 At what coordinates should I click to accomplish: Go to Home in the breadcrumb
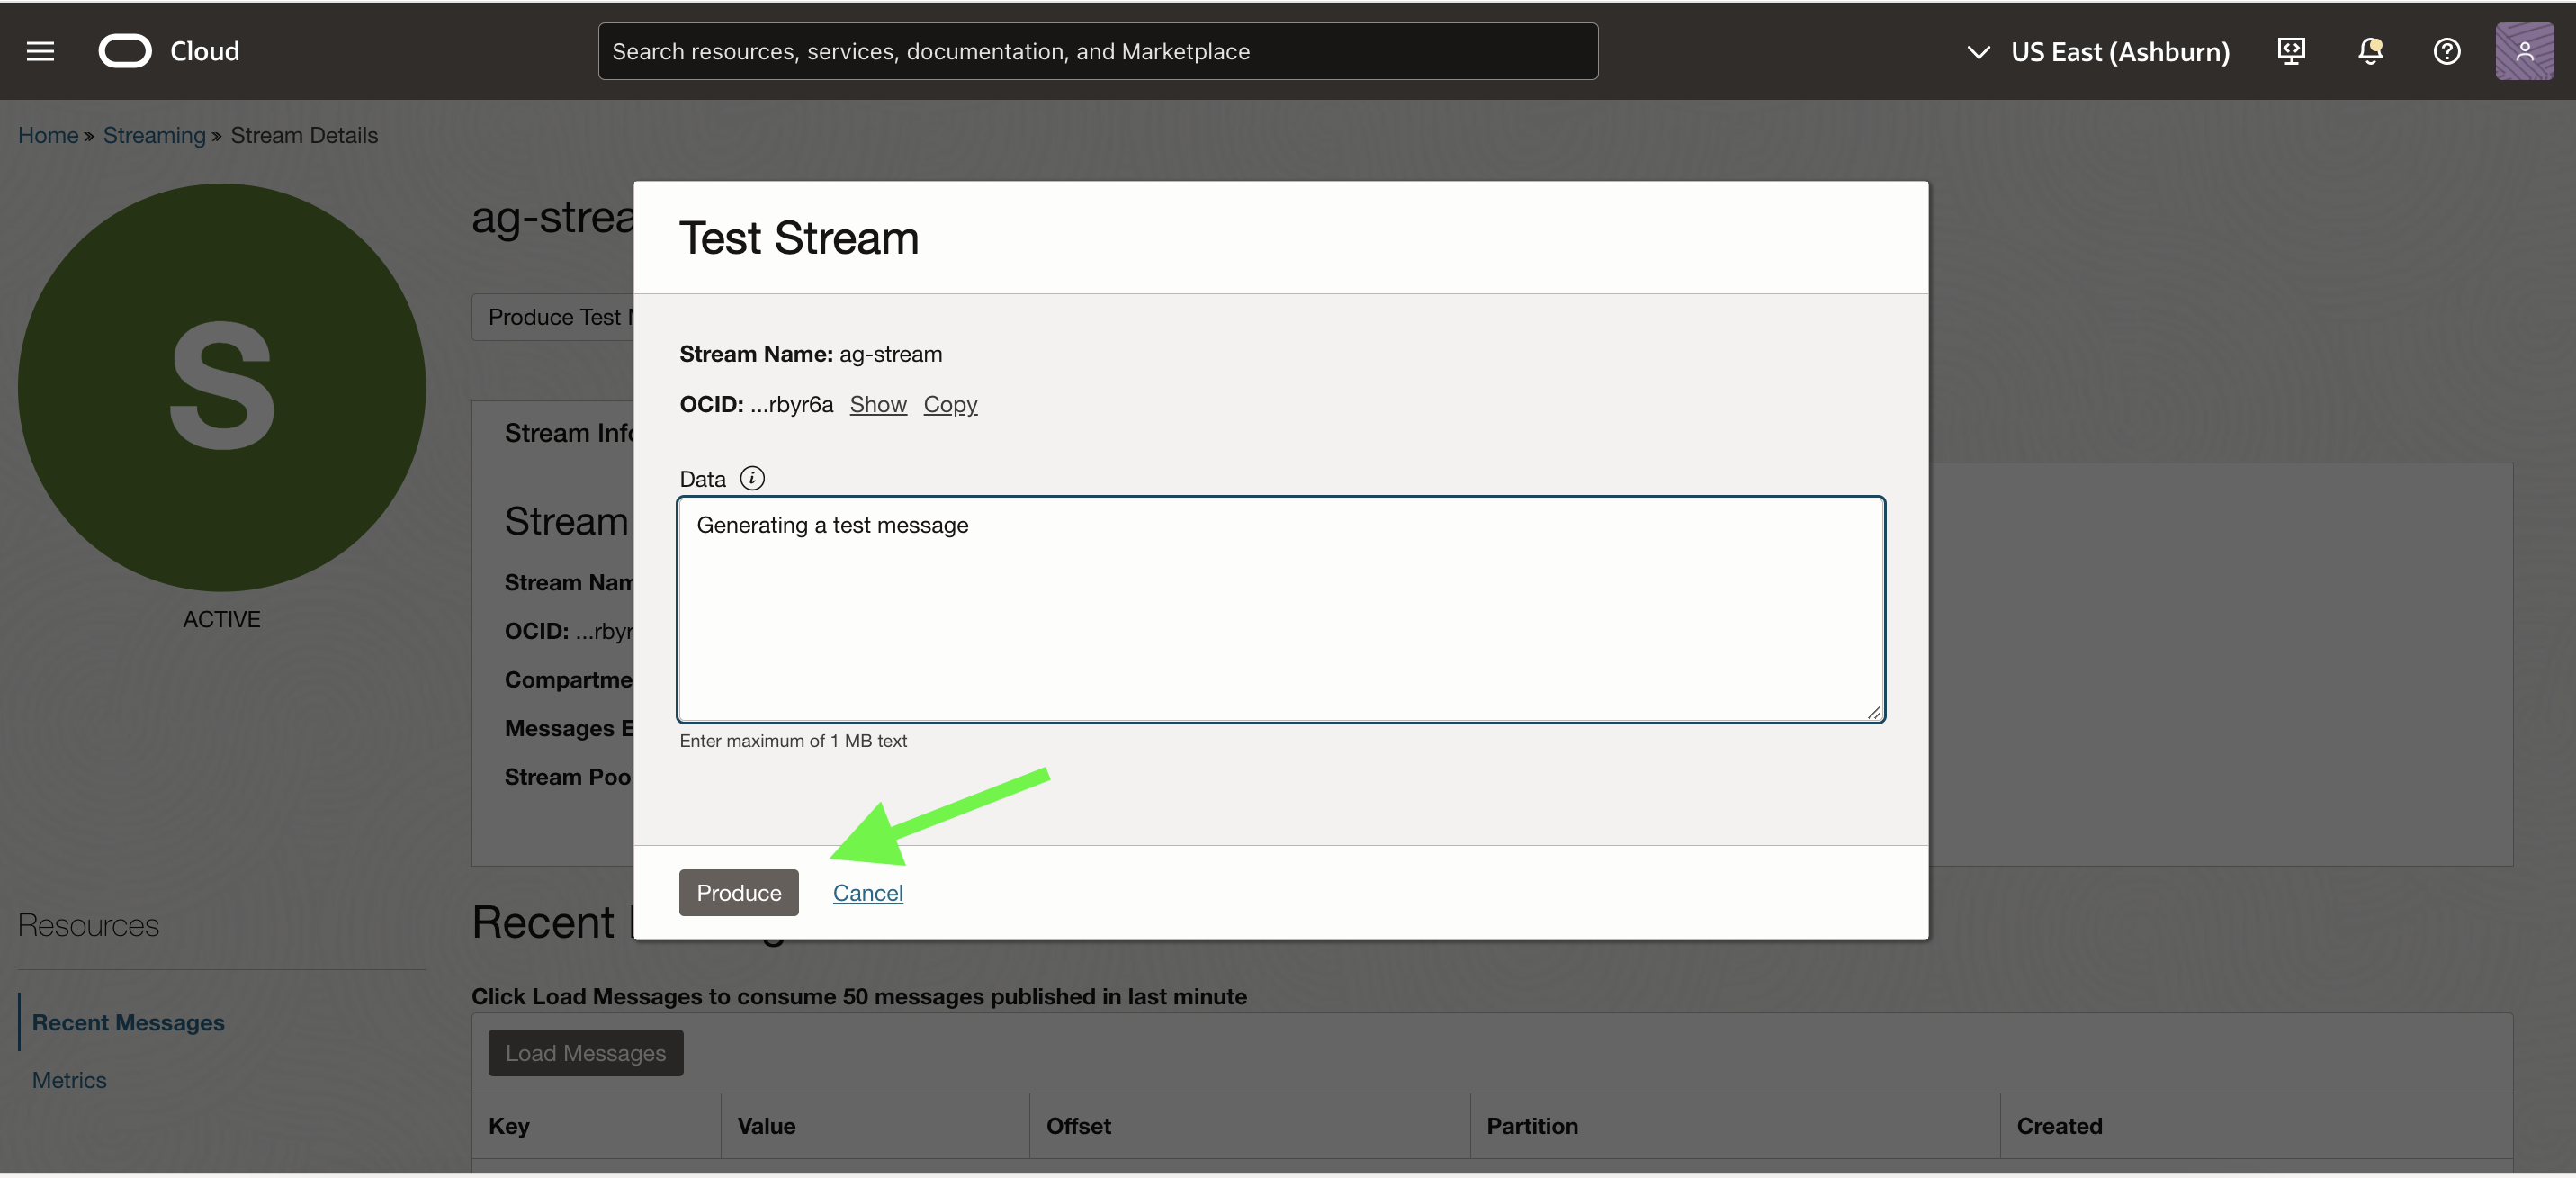point(48,135)
